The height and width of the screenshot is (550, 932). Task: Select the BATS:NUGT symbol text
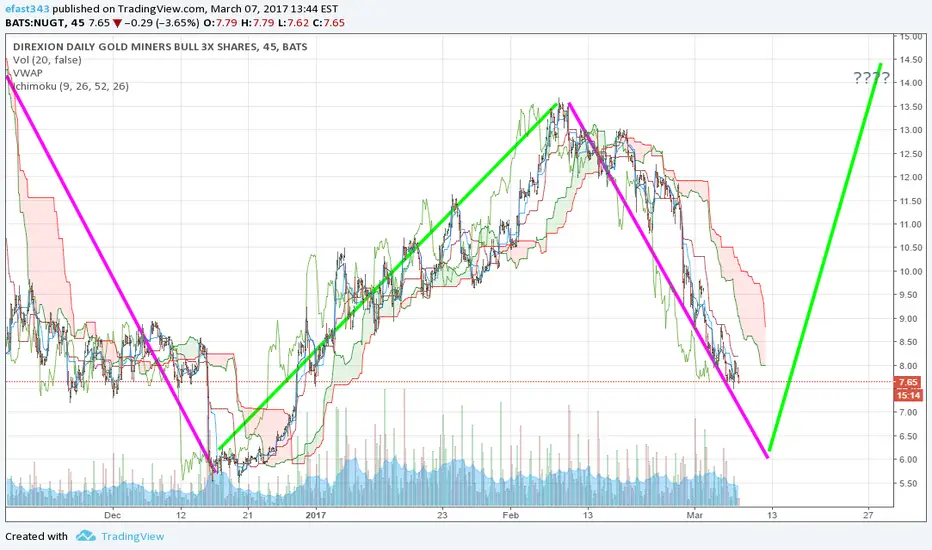click(35, 23)
